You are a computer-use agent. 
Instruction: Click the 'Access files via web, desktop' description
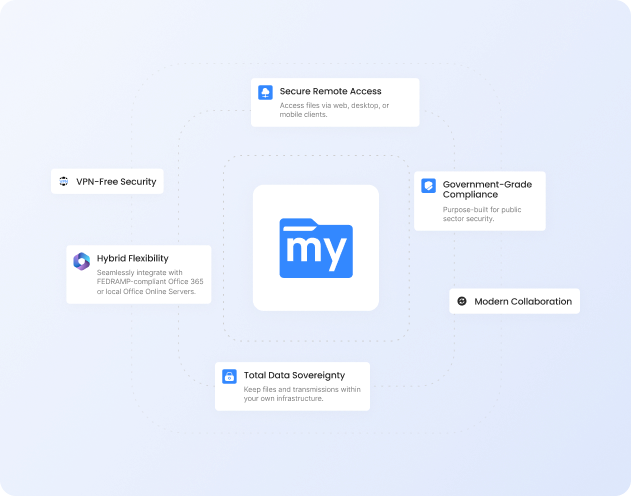click(x=335, y=110)
